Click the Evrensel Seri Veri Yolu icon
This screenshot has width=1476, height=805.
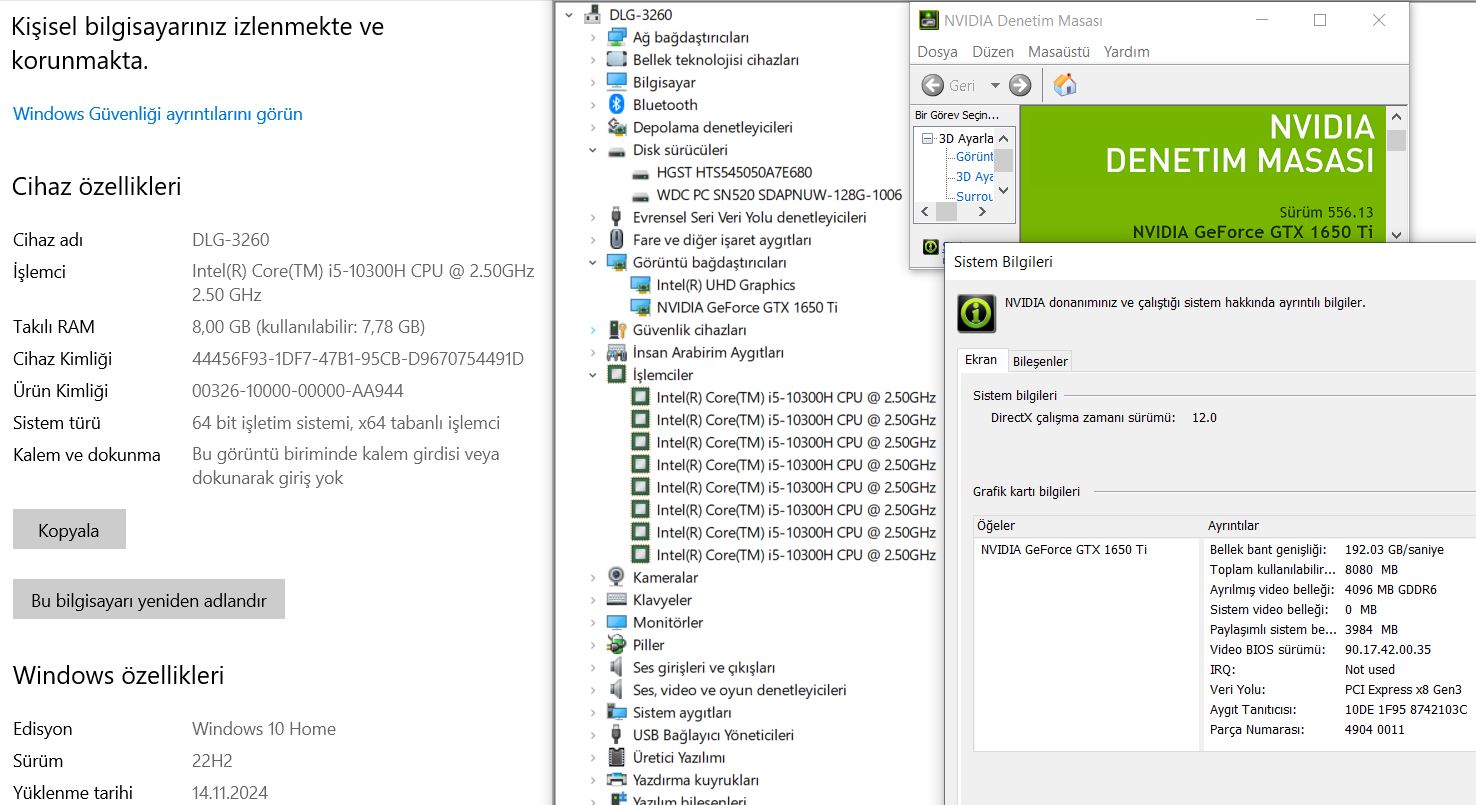[617, 217]
